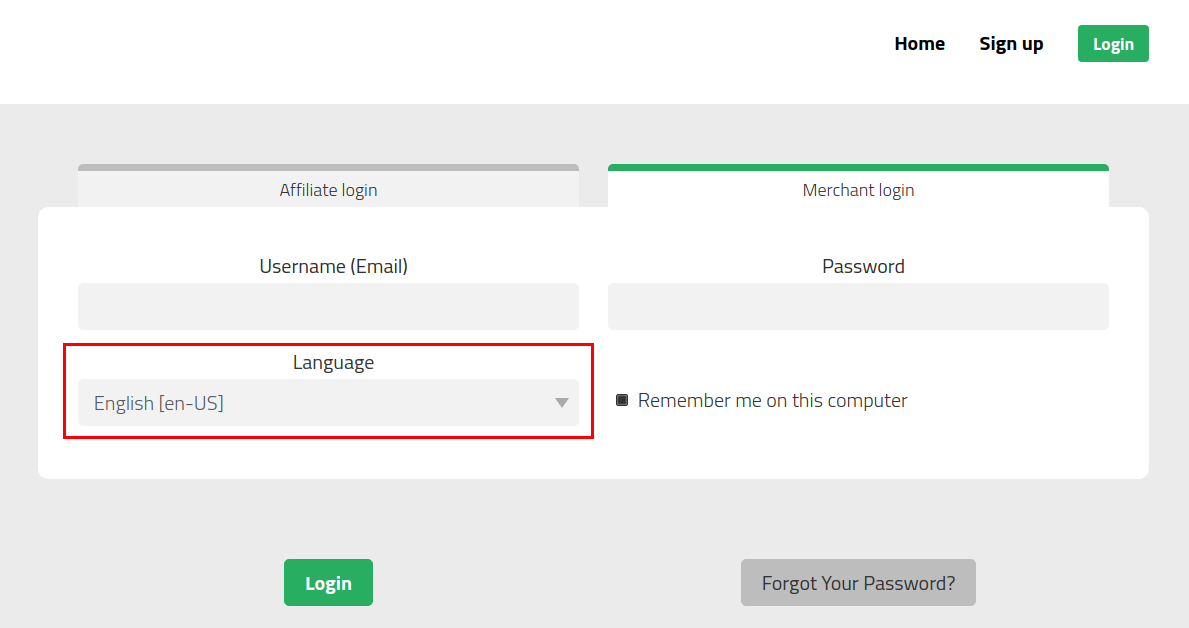Click the 'Remember me on this computer' label

point(772,400)
